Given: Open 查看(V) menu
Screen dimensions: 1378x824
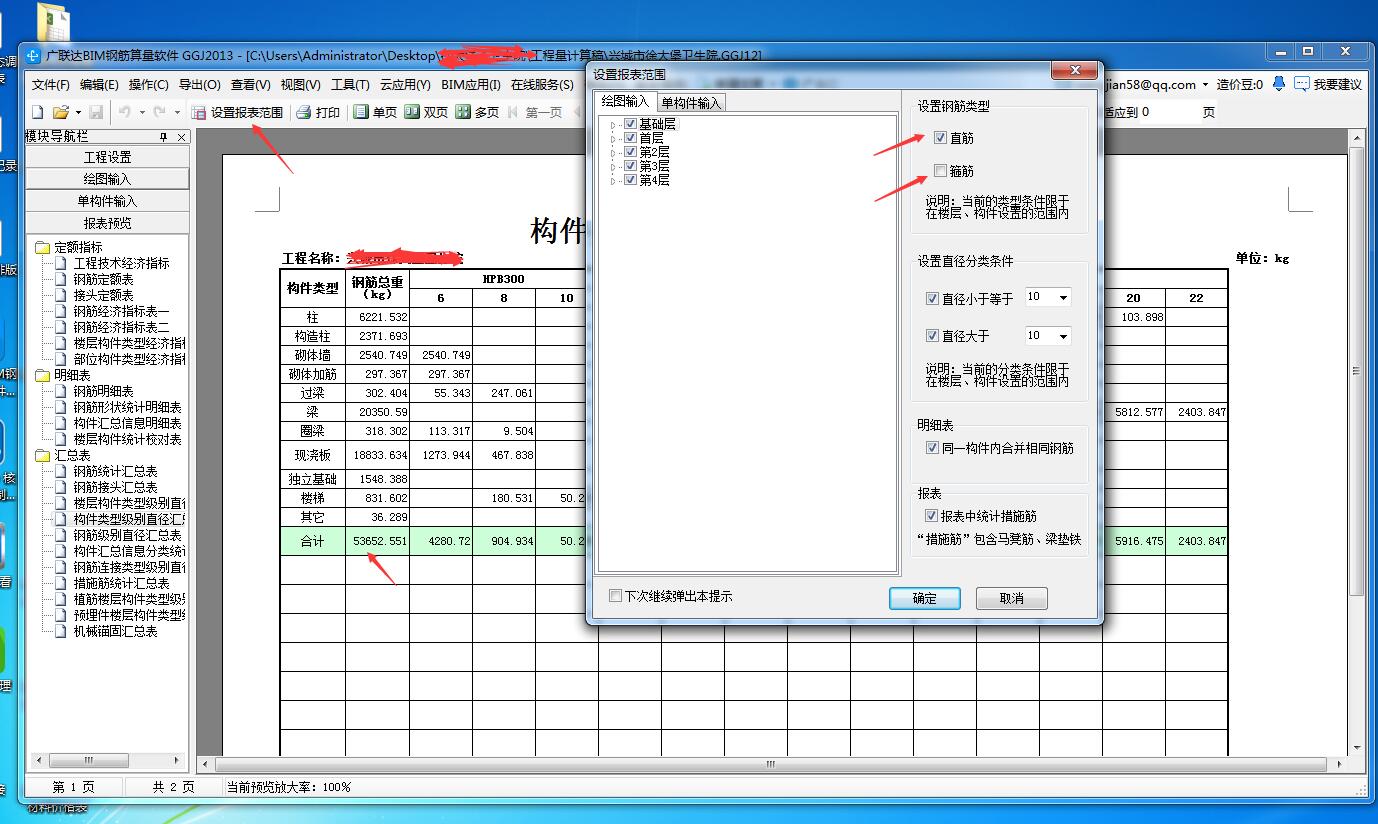Looking at the screenshot, I should click(250, 85).
